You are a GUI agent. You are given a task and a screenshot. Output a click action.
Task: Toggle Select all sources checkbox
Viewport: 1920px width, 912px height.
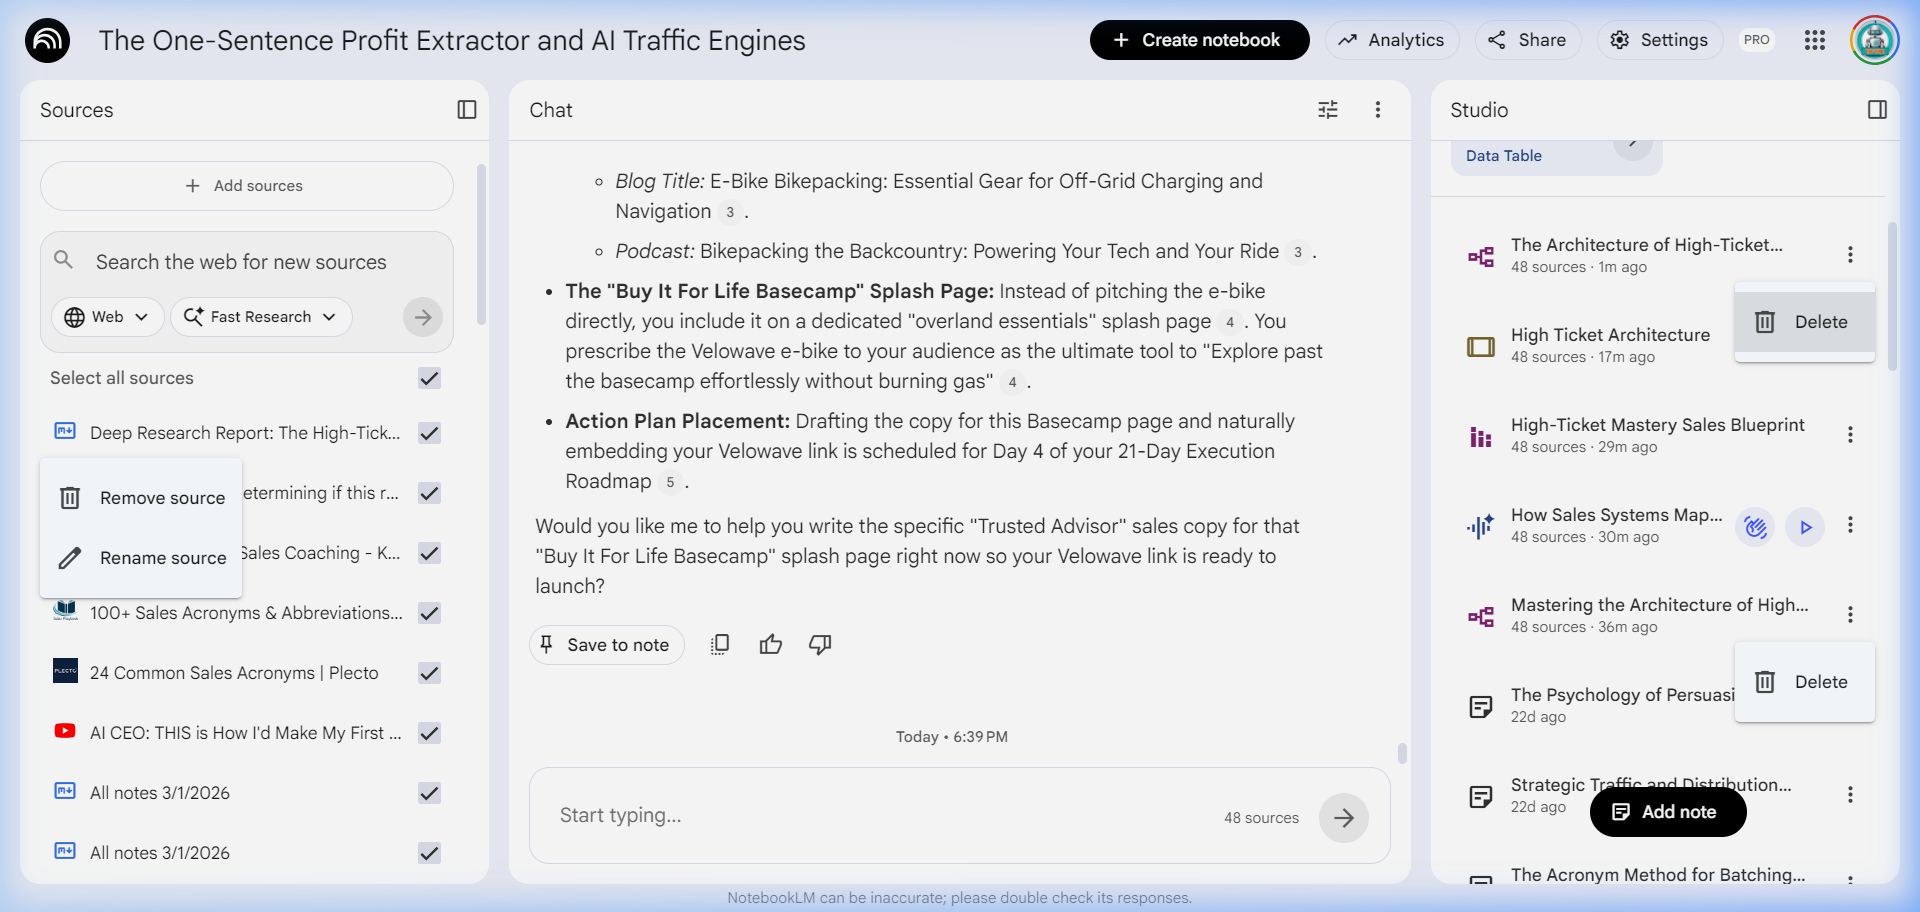[x=429, y=378]
